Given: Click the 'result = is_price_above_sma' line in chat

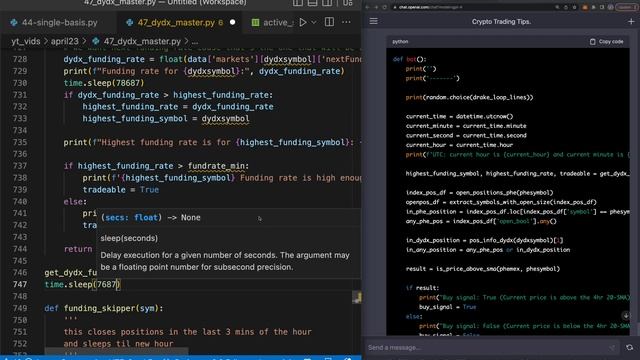Looking at the screenshot, I should [x=482, y=269].
